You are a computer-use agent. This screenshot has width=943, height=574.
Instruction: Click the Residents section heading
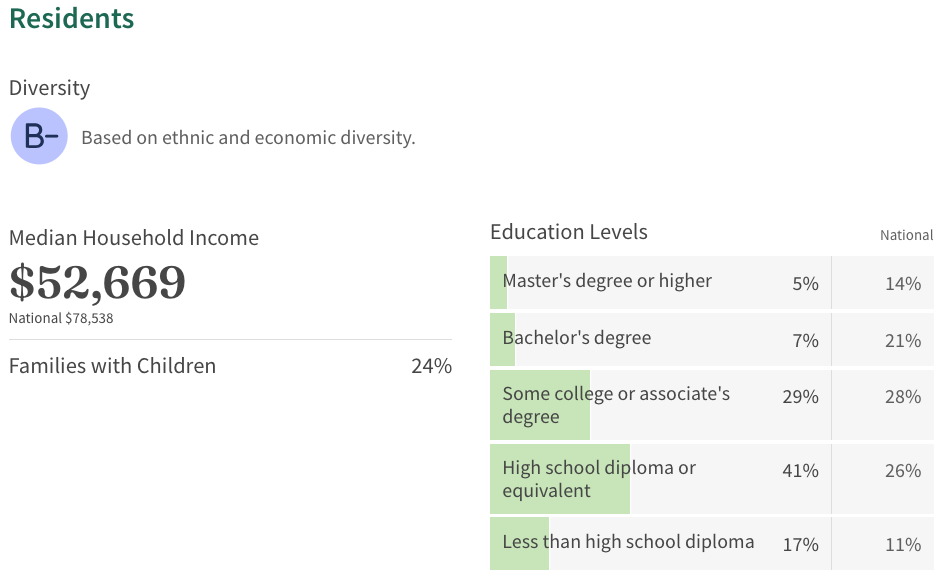tap(72, 18)
